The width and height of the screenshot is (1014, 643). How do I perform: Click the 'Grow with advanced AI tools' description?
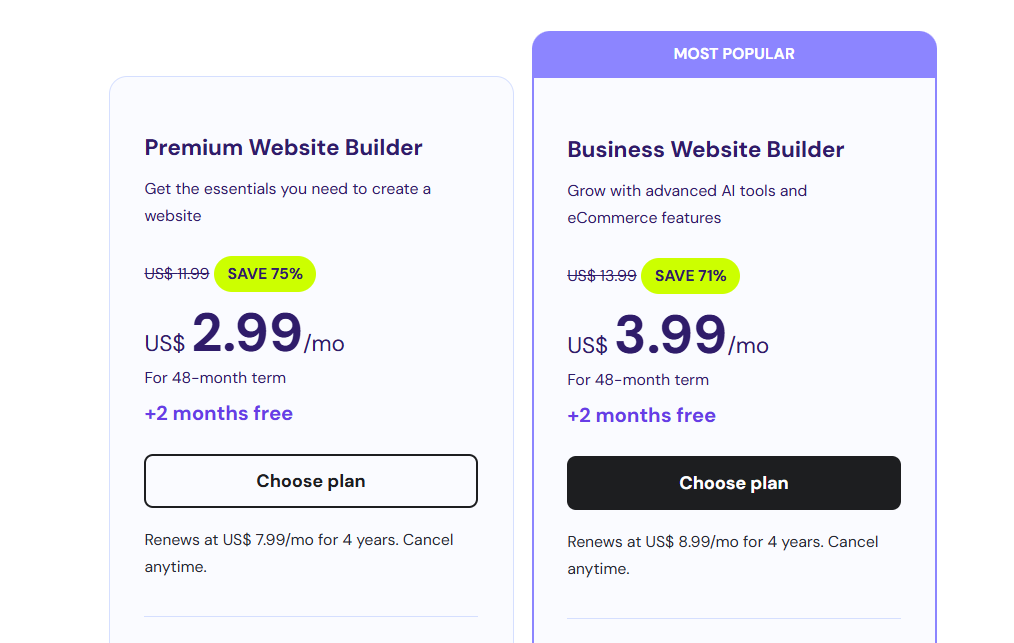[x=687, y=204]
